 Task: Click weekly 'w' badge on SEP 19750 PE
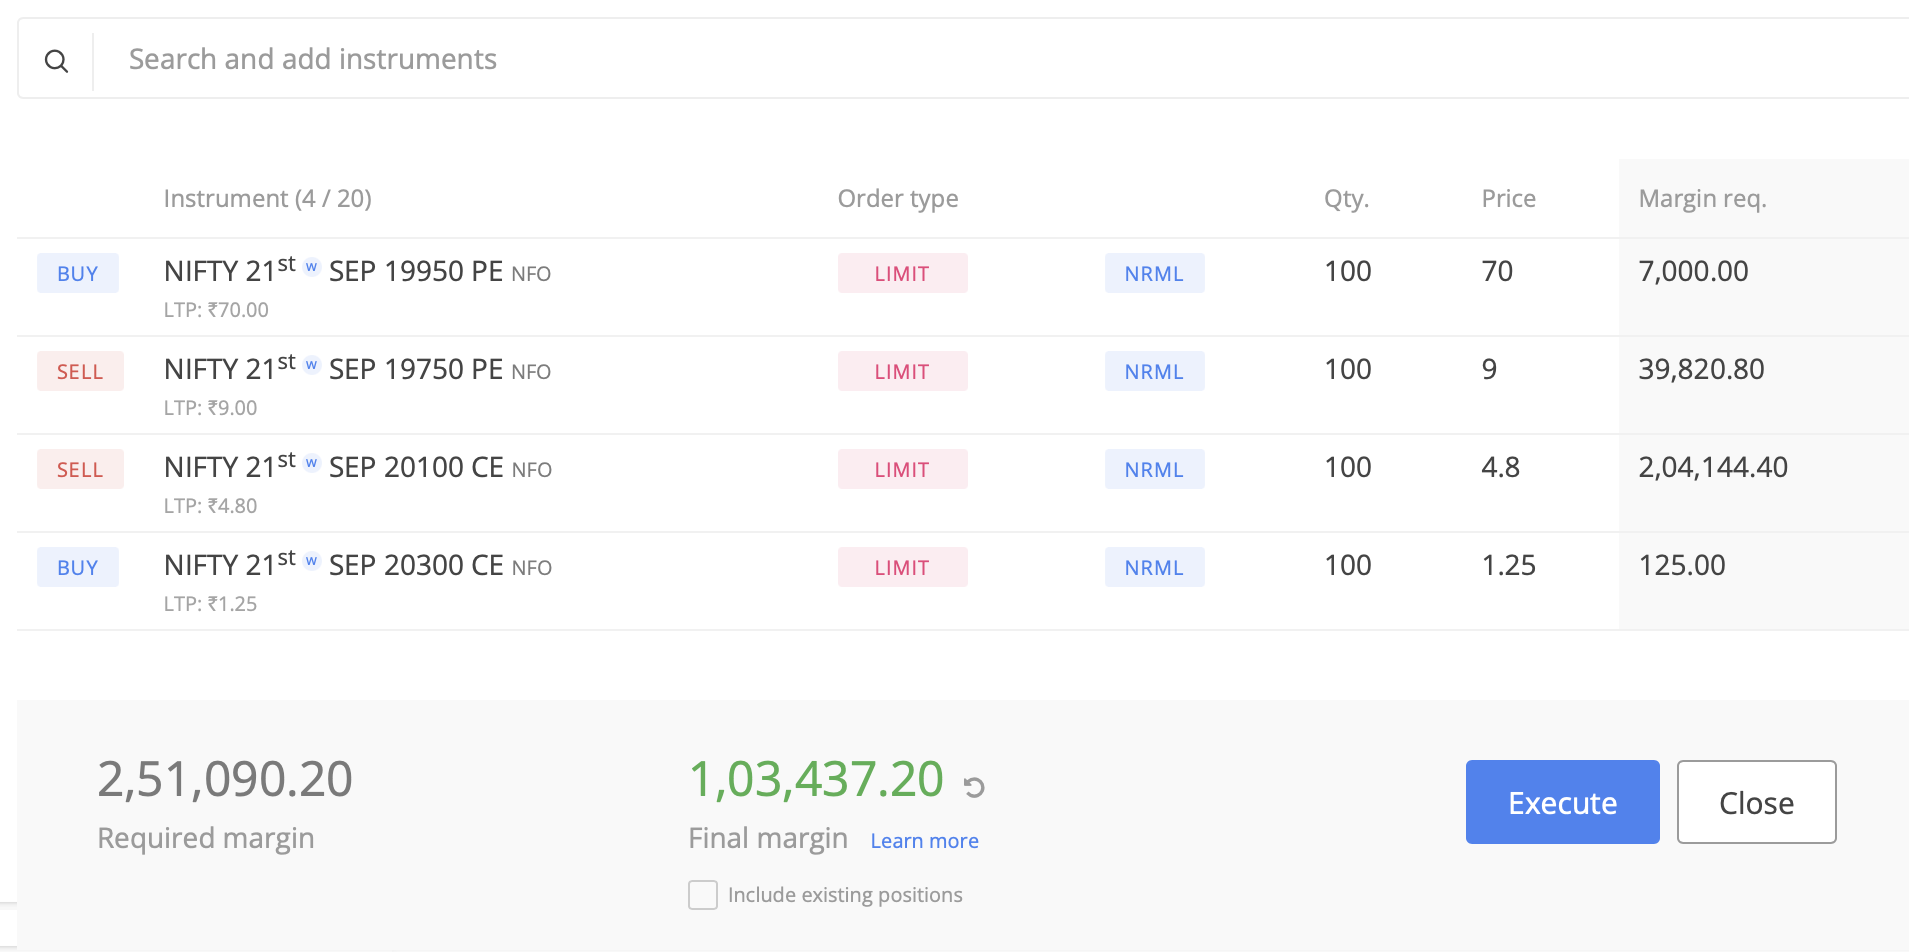tap(311, 365)
